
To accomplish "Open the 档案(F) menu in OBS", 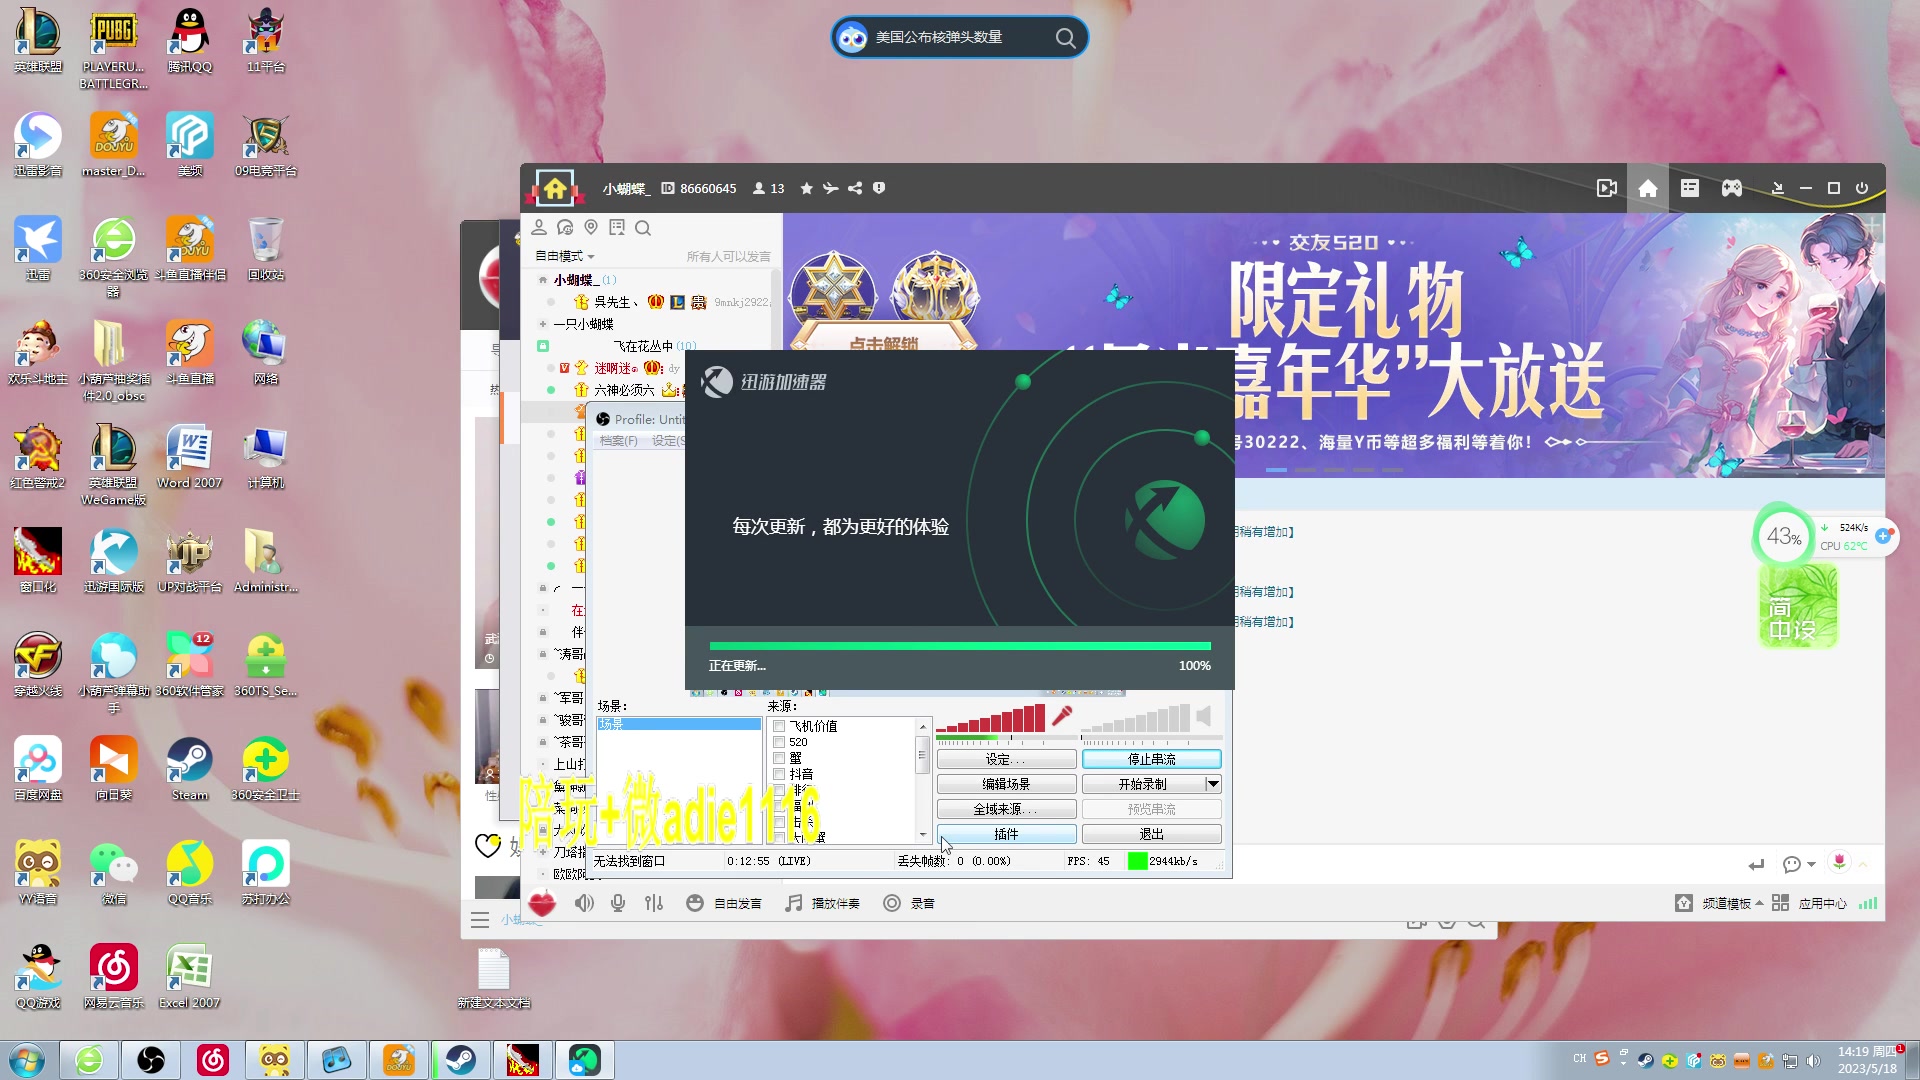I will (618, 441).
